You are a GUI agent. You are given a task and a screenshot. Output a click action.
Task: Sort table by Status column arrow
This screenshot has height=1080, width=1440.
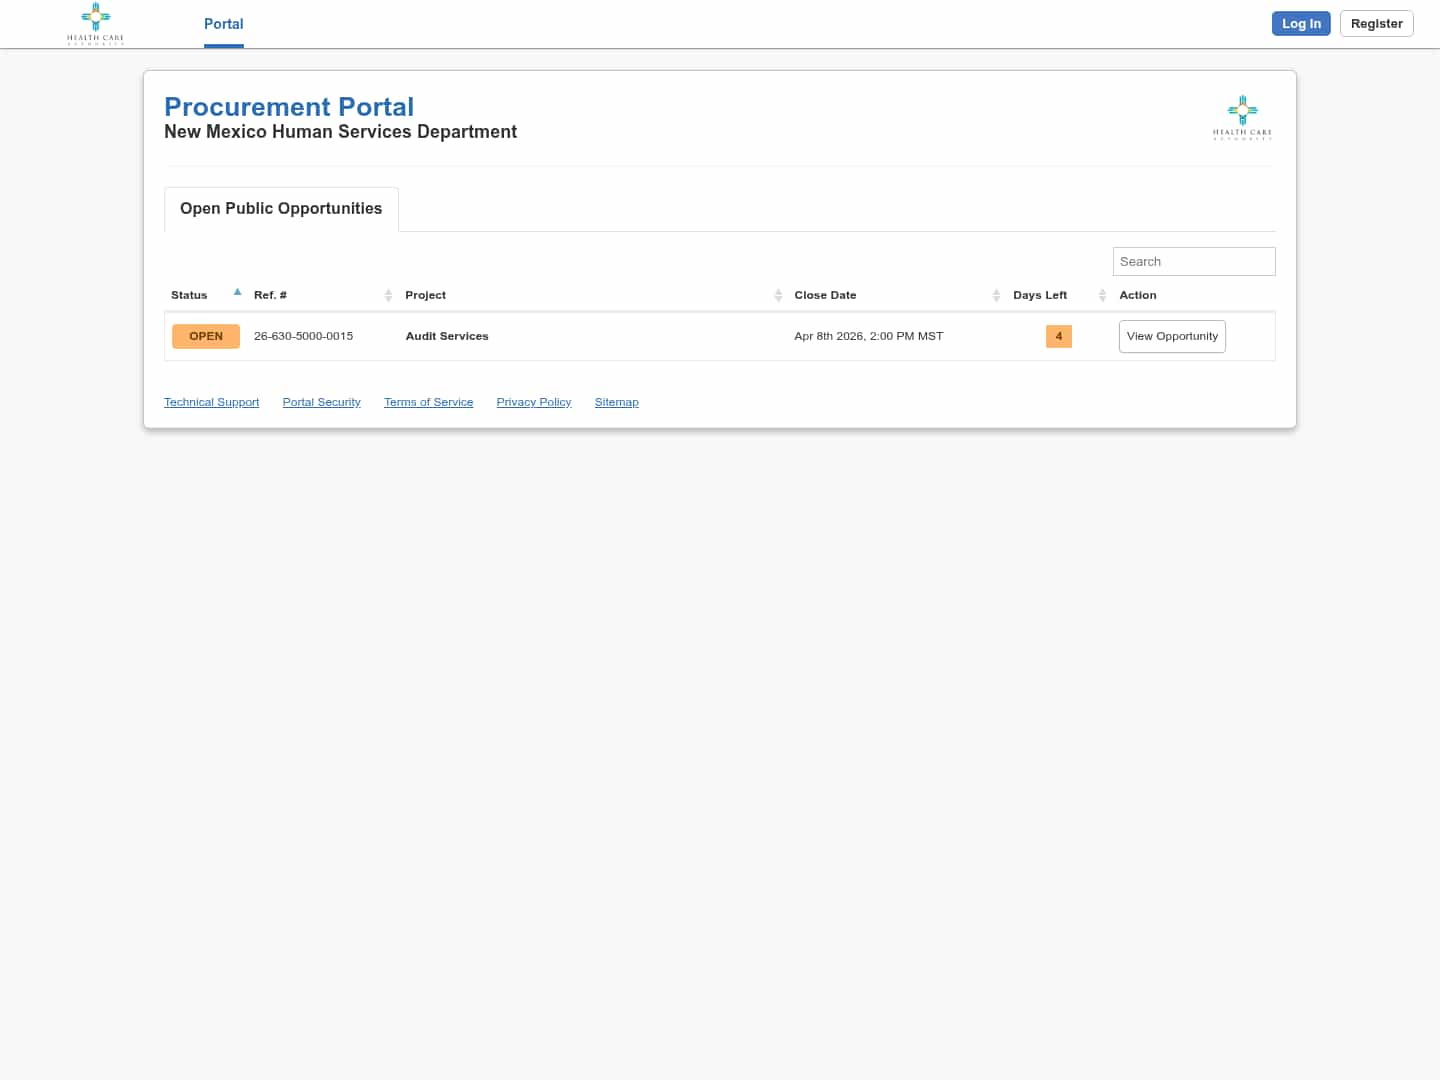tap(237, 293)
